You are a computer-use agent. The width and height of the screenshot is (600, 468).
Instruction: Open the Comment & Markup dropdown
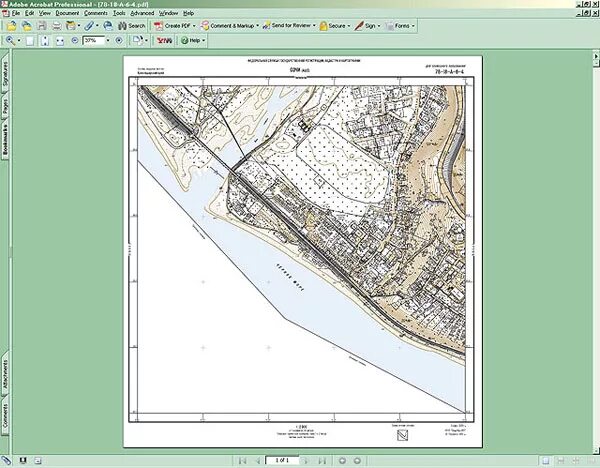(230, 26)
